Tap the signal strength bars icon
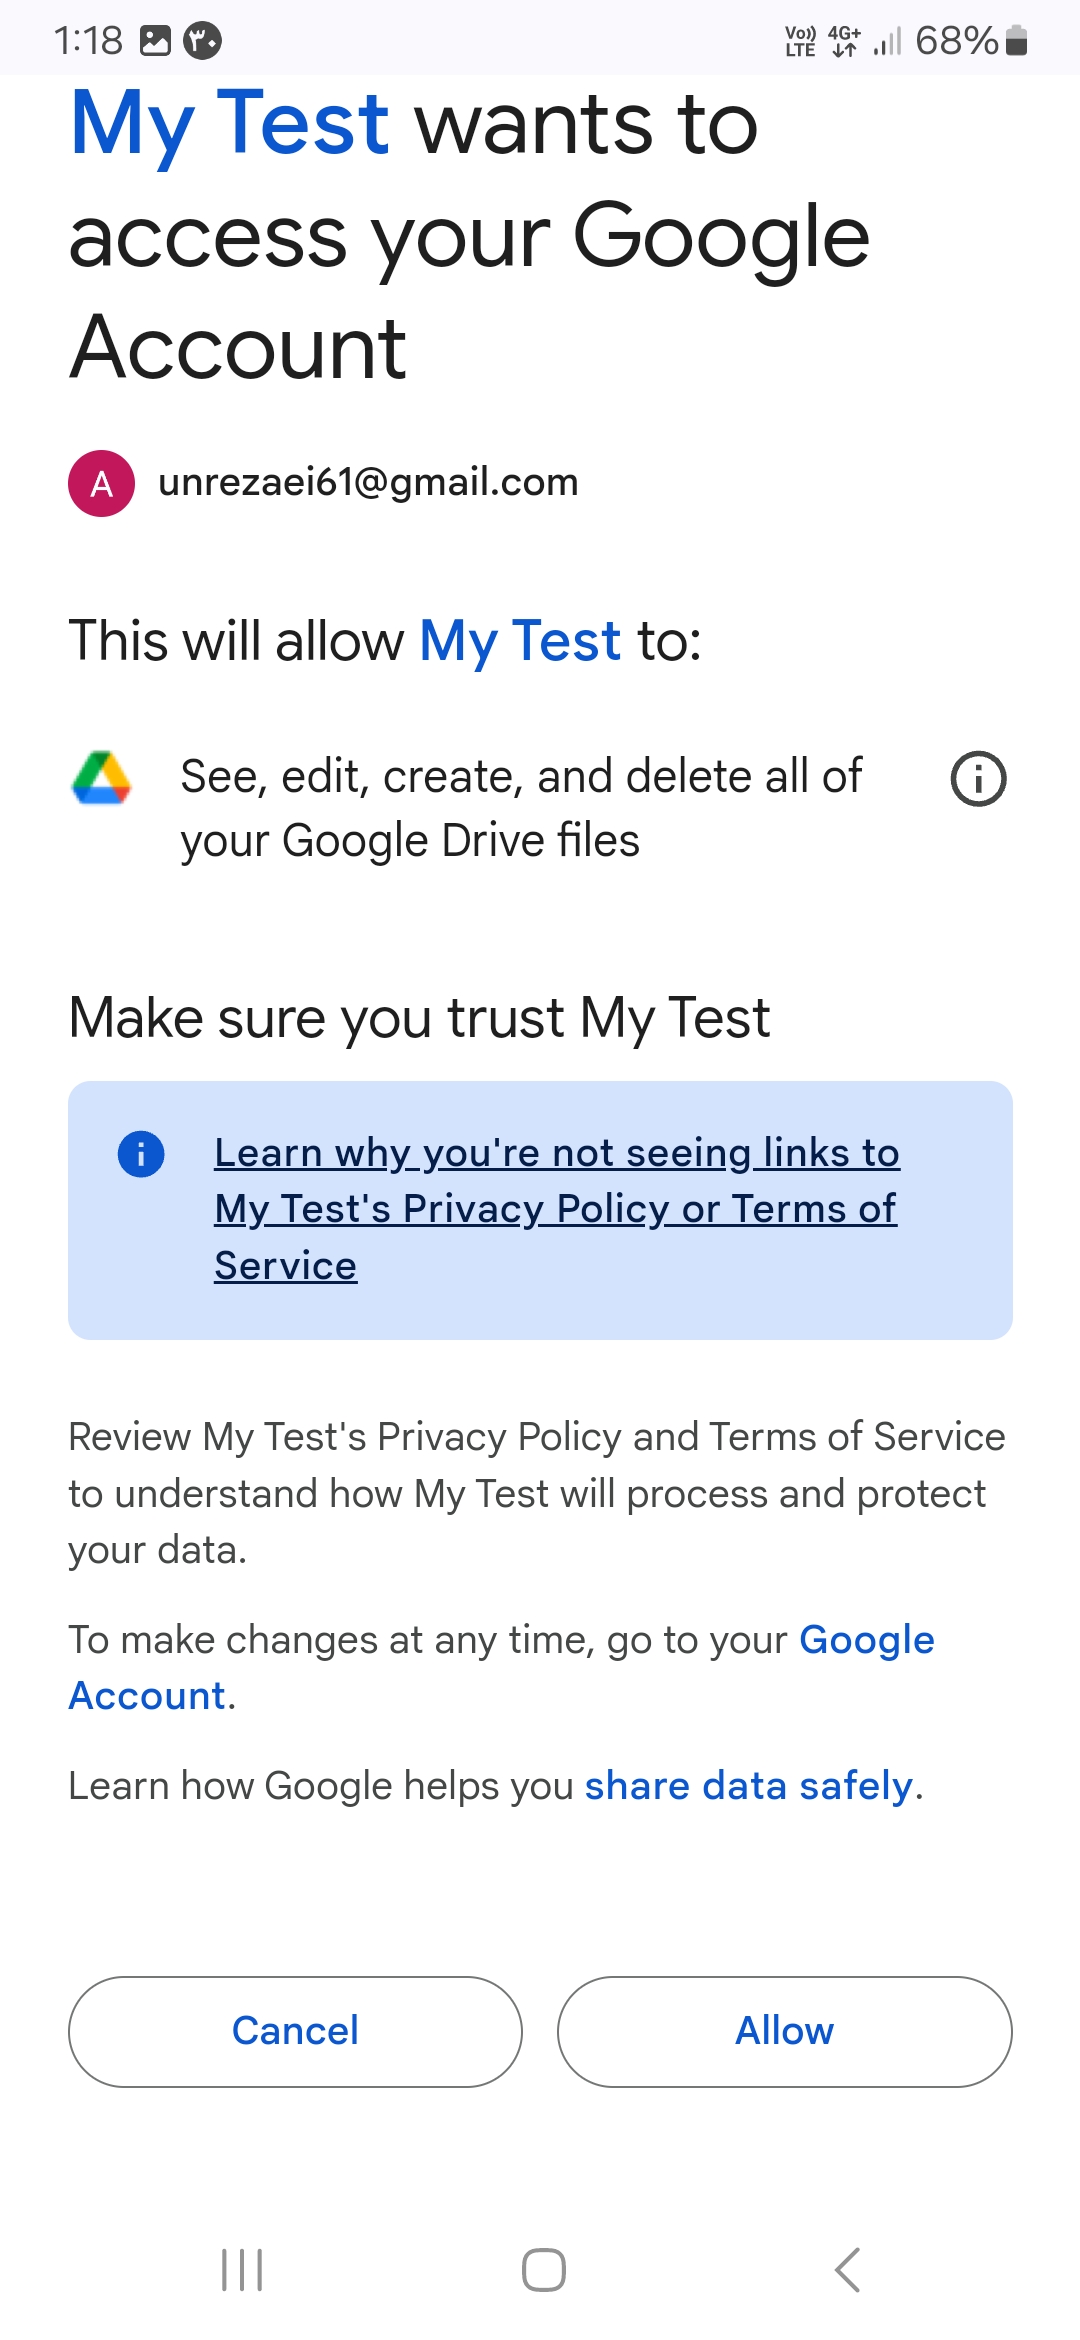This screenshot has width=1080, height=2340. click(887, 41)
